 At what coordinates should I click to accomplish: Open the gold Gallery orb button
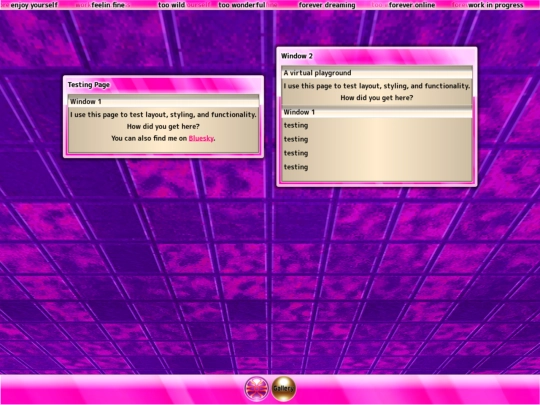283,389
